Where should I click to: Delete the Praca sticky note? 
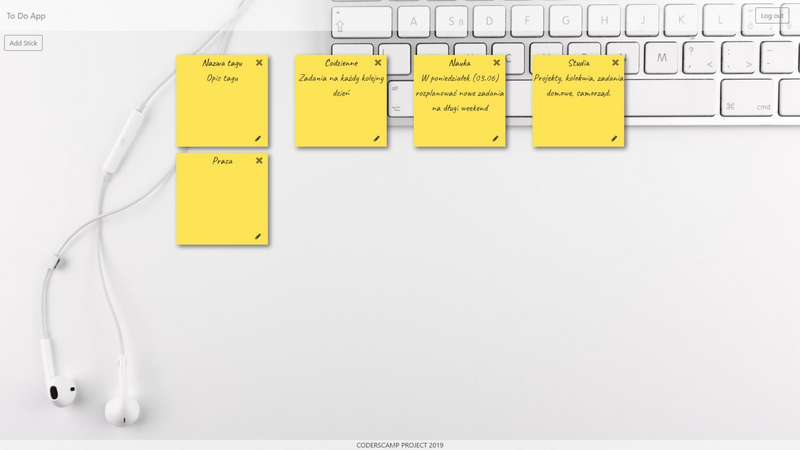click(259, 161)
